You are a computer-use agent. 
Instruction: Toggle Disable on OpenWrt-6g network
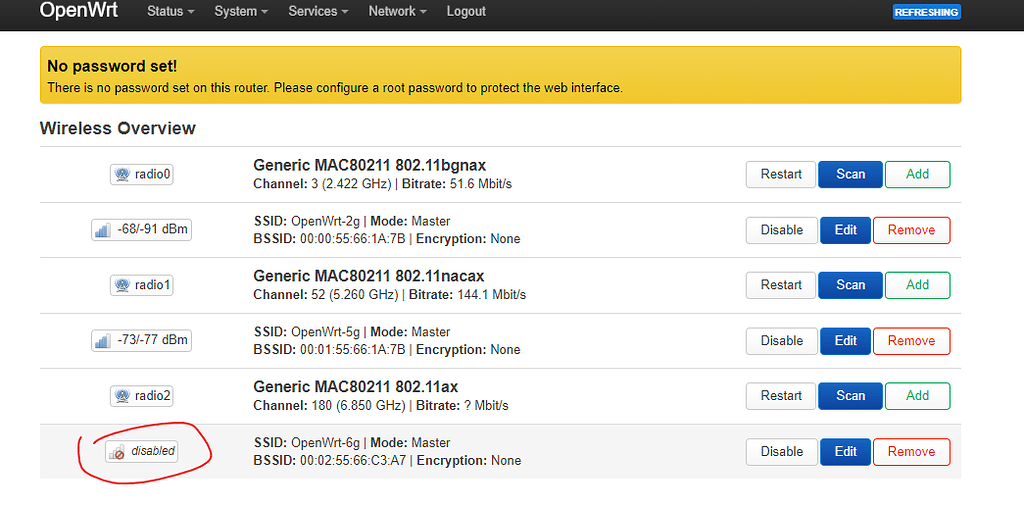tap(781, 452)
